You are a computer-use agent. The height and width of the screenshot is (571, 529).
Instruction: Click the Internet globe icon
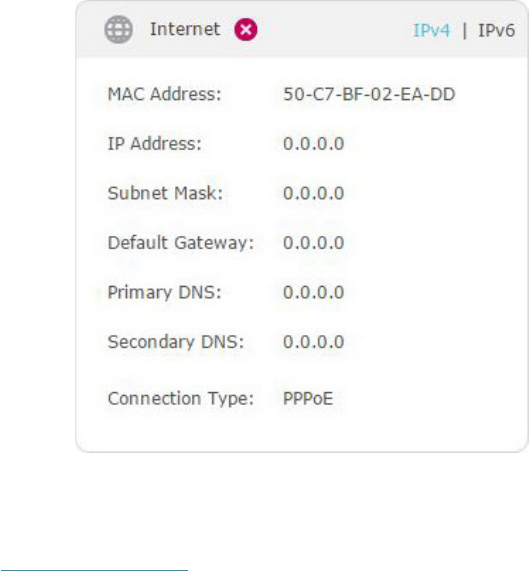pyautogui.click(x=118, y=29)
